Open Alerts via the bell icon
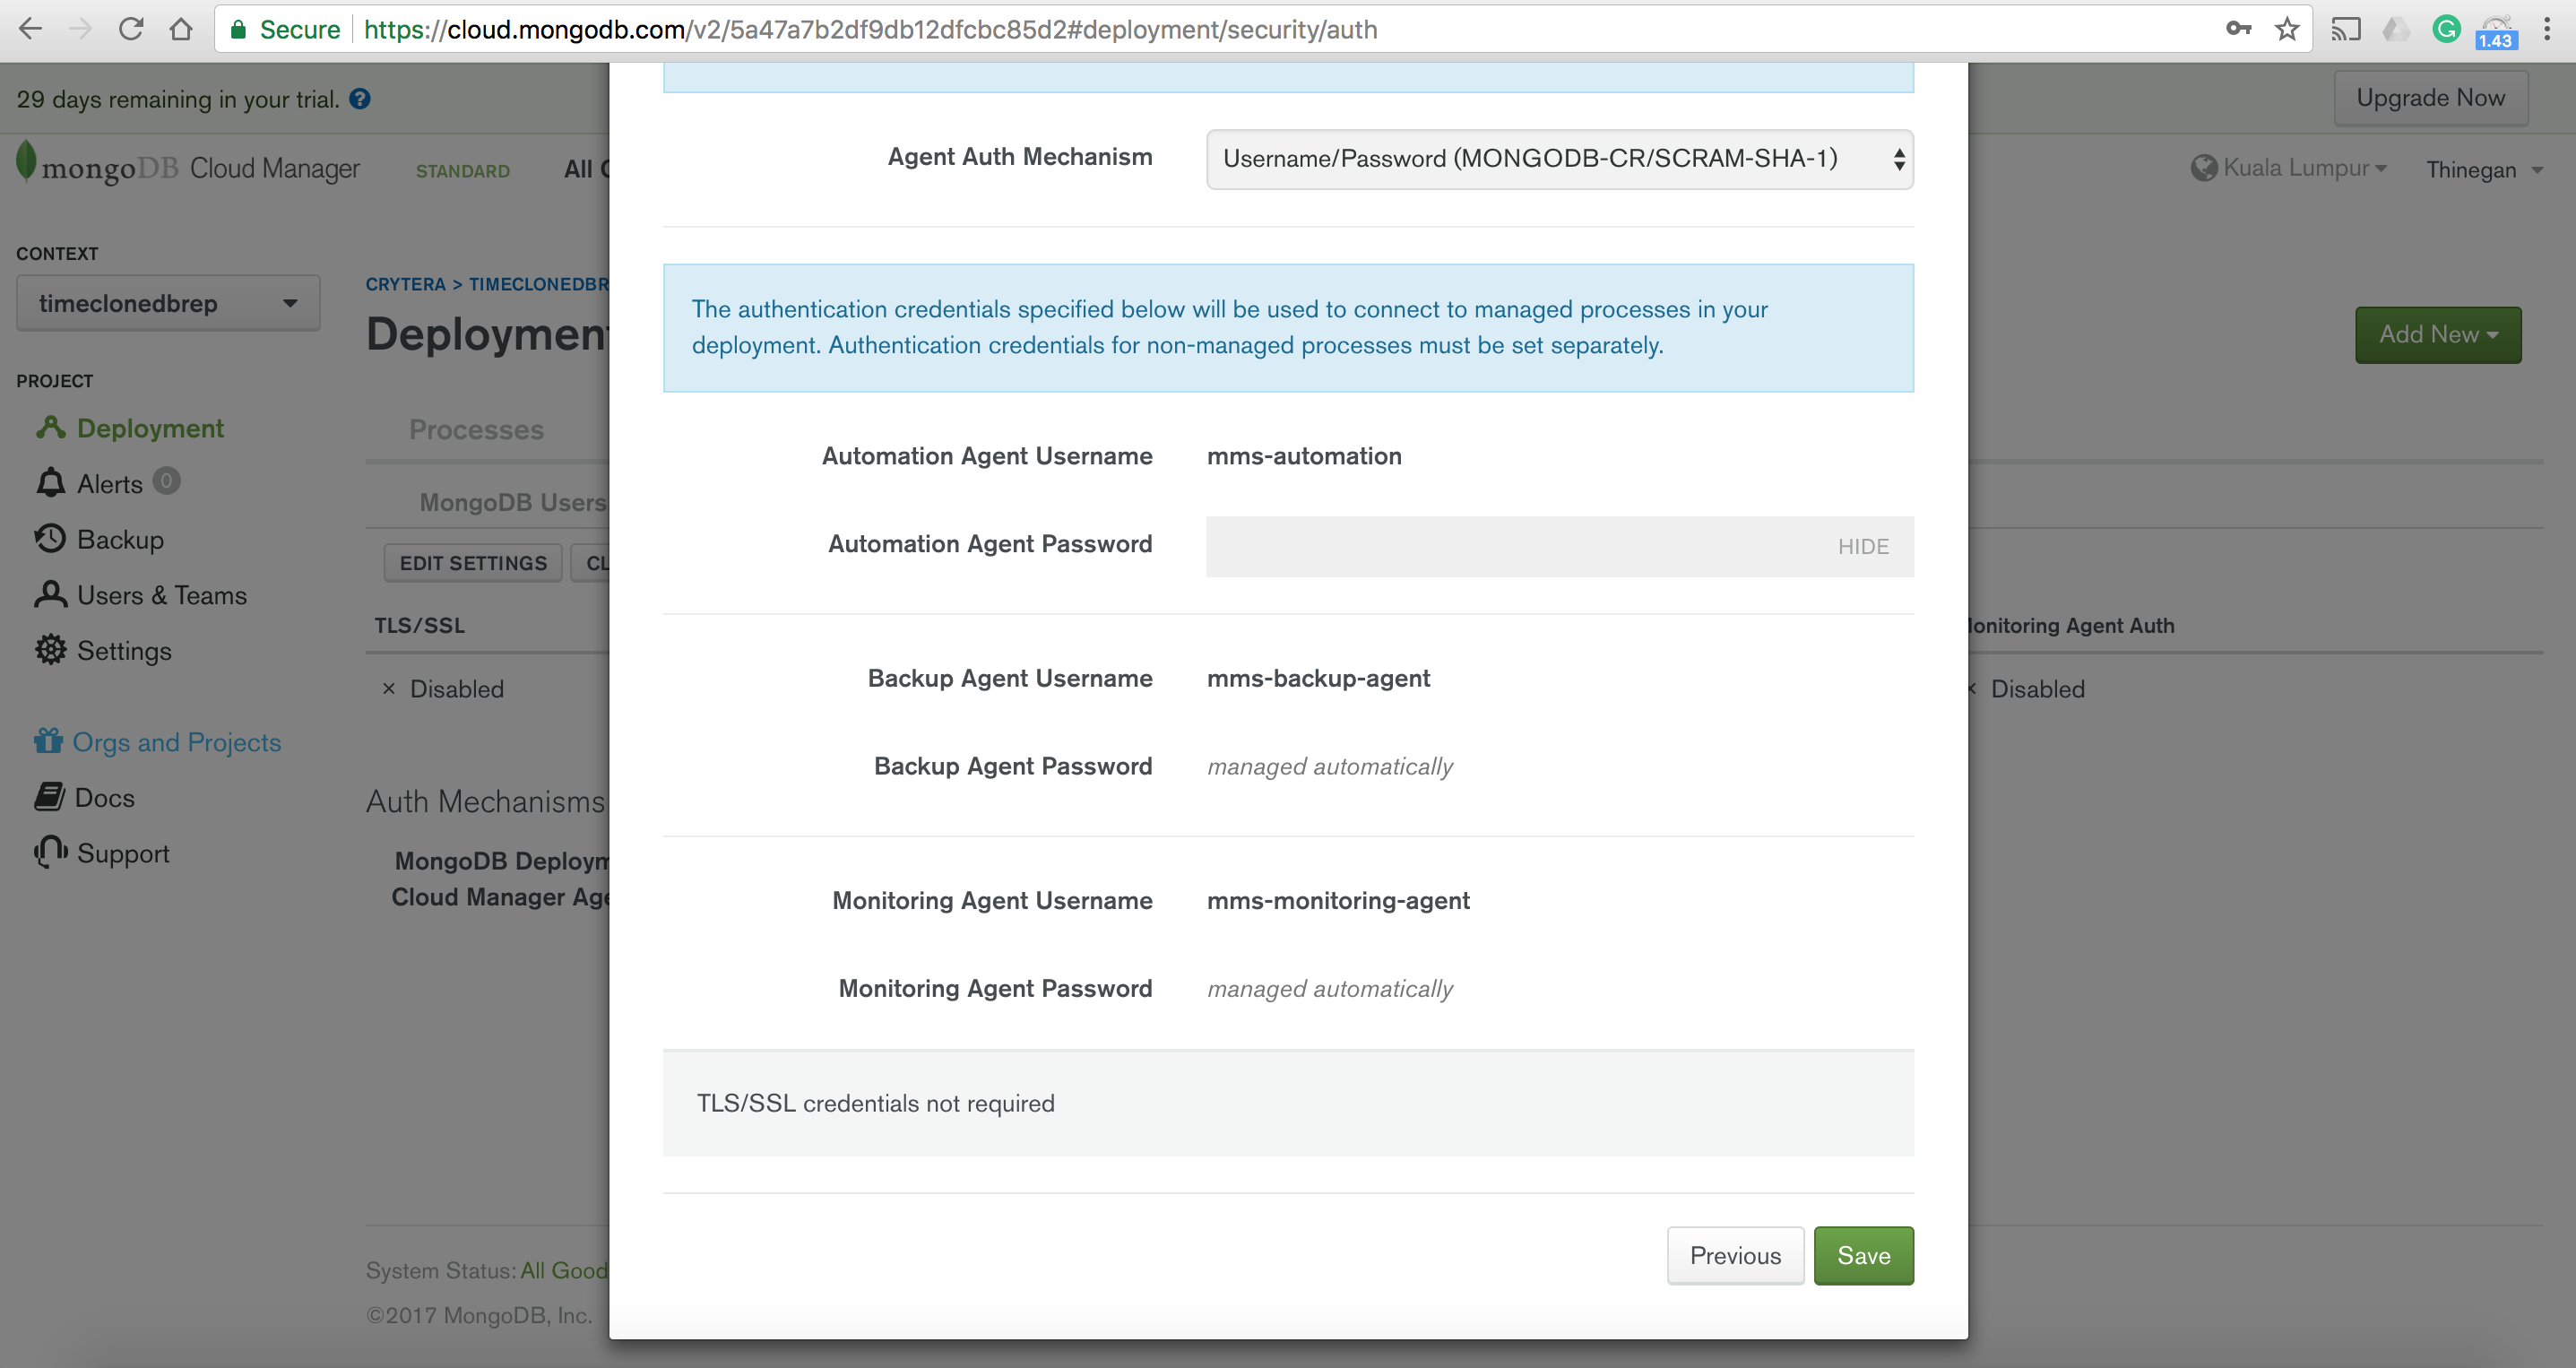Screen dimensions: 2576x1368 (x=50, y=483)
